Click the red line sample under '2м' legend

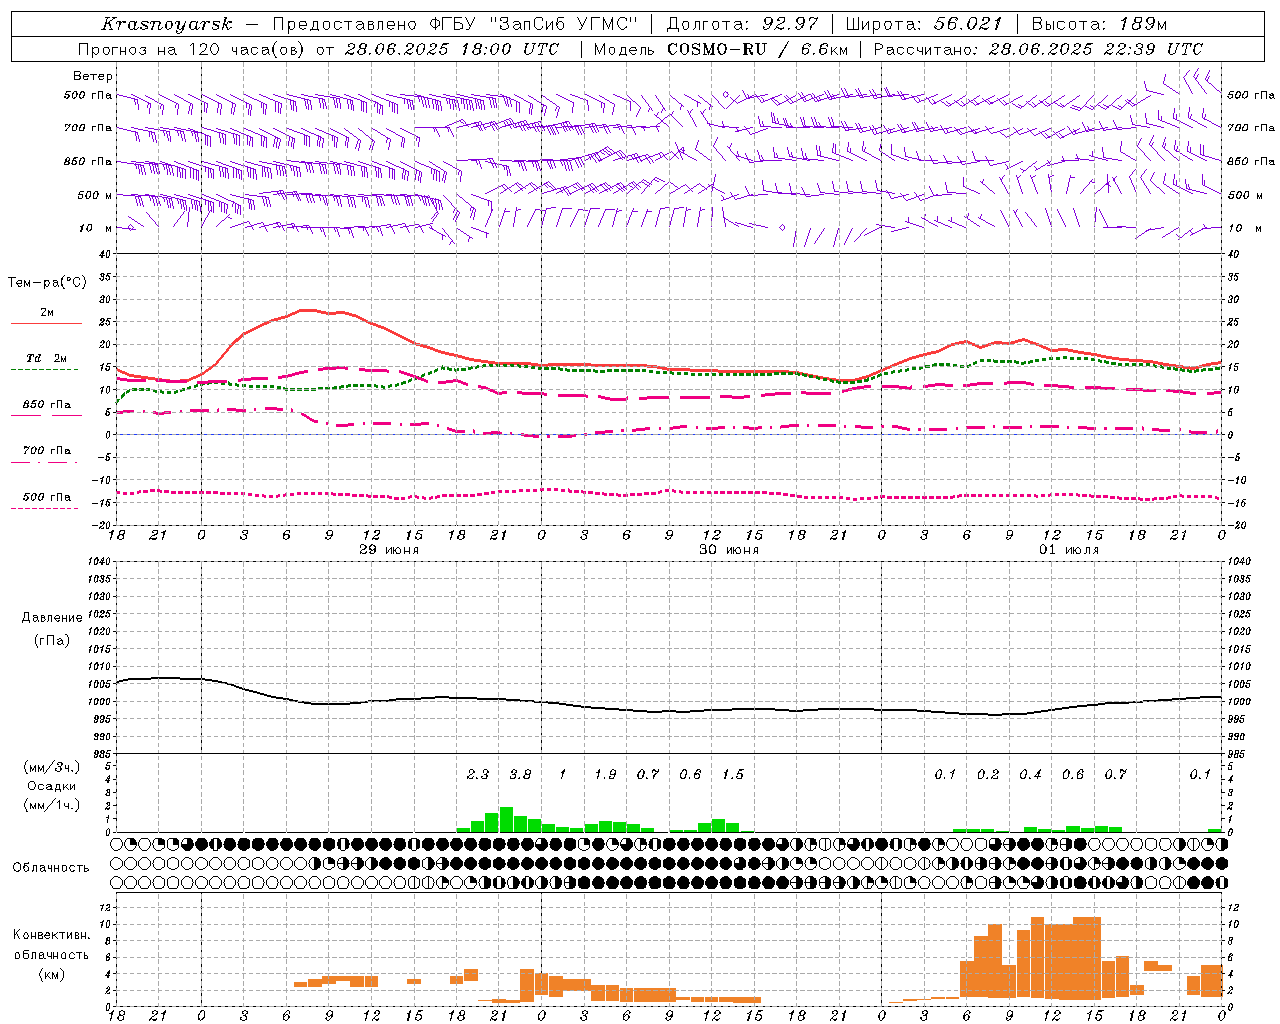[46, 324]
